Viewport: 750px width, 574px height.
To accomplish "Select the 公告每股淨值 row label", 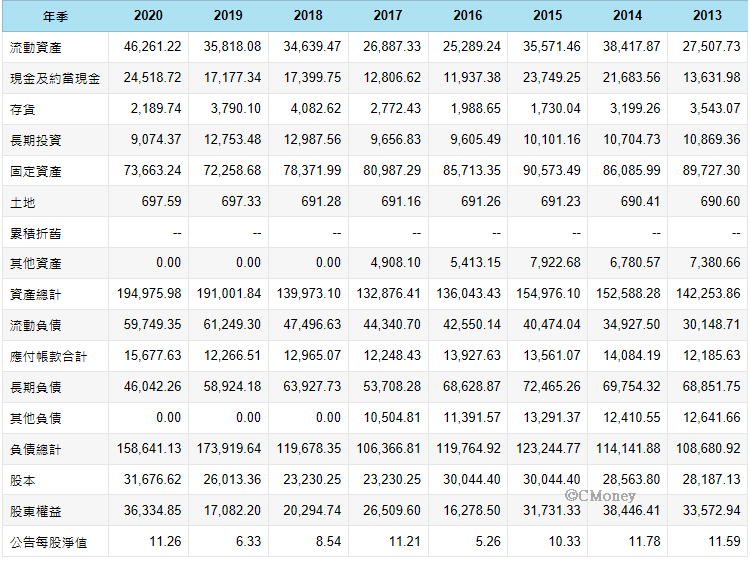I will (x=49, y=543).
